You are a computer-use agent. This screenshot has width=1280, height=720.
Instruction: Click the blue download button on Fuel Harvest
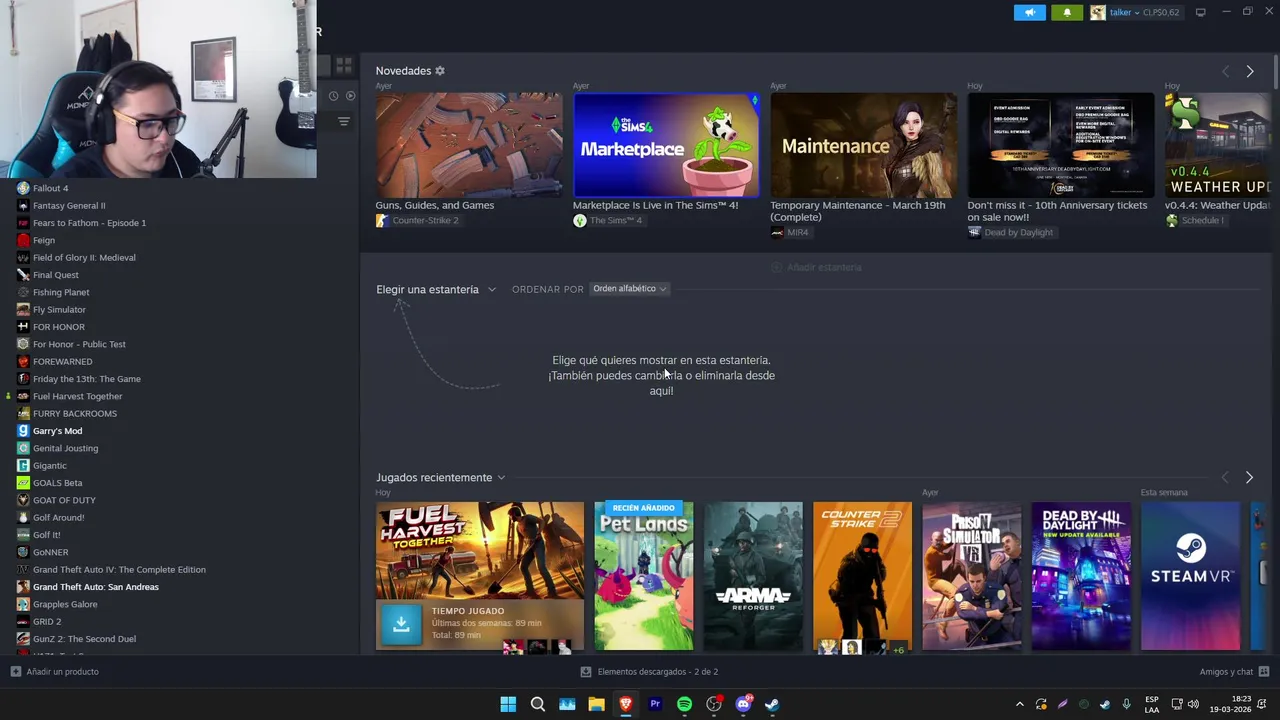coord(401,624)
